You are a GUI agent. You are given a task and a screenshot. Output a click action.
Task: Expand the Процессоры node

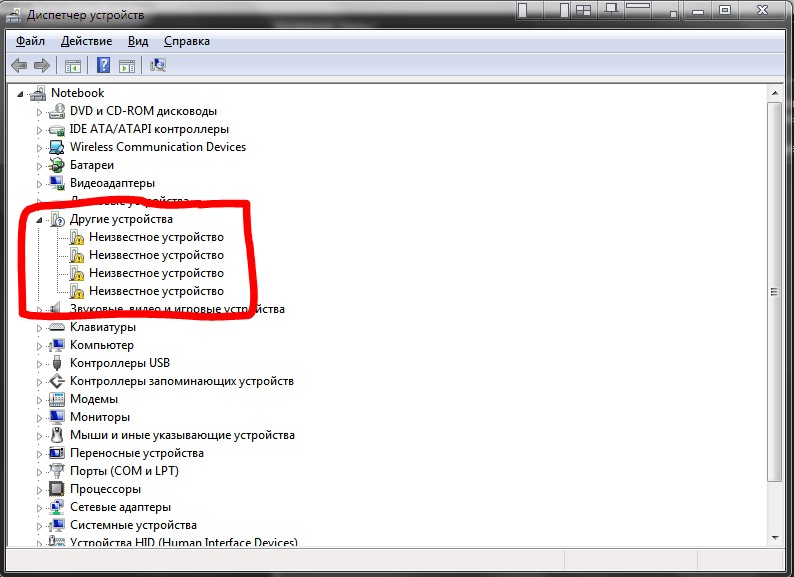(x=39, y=490)
